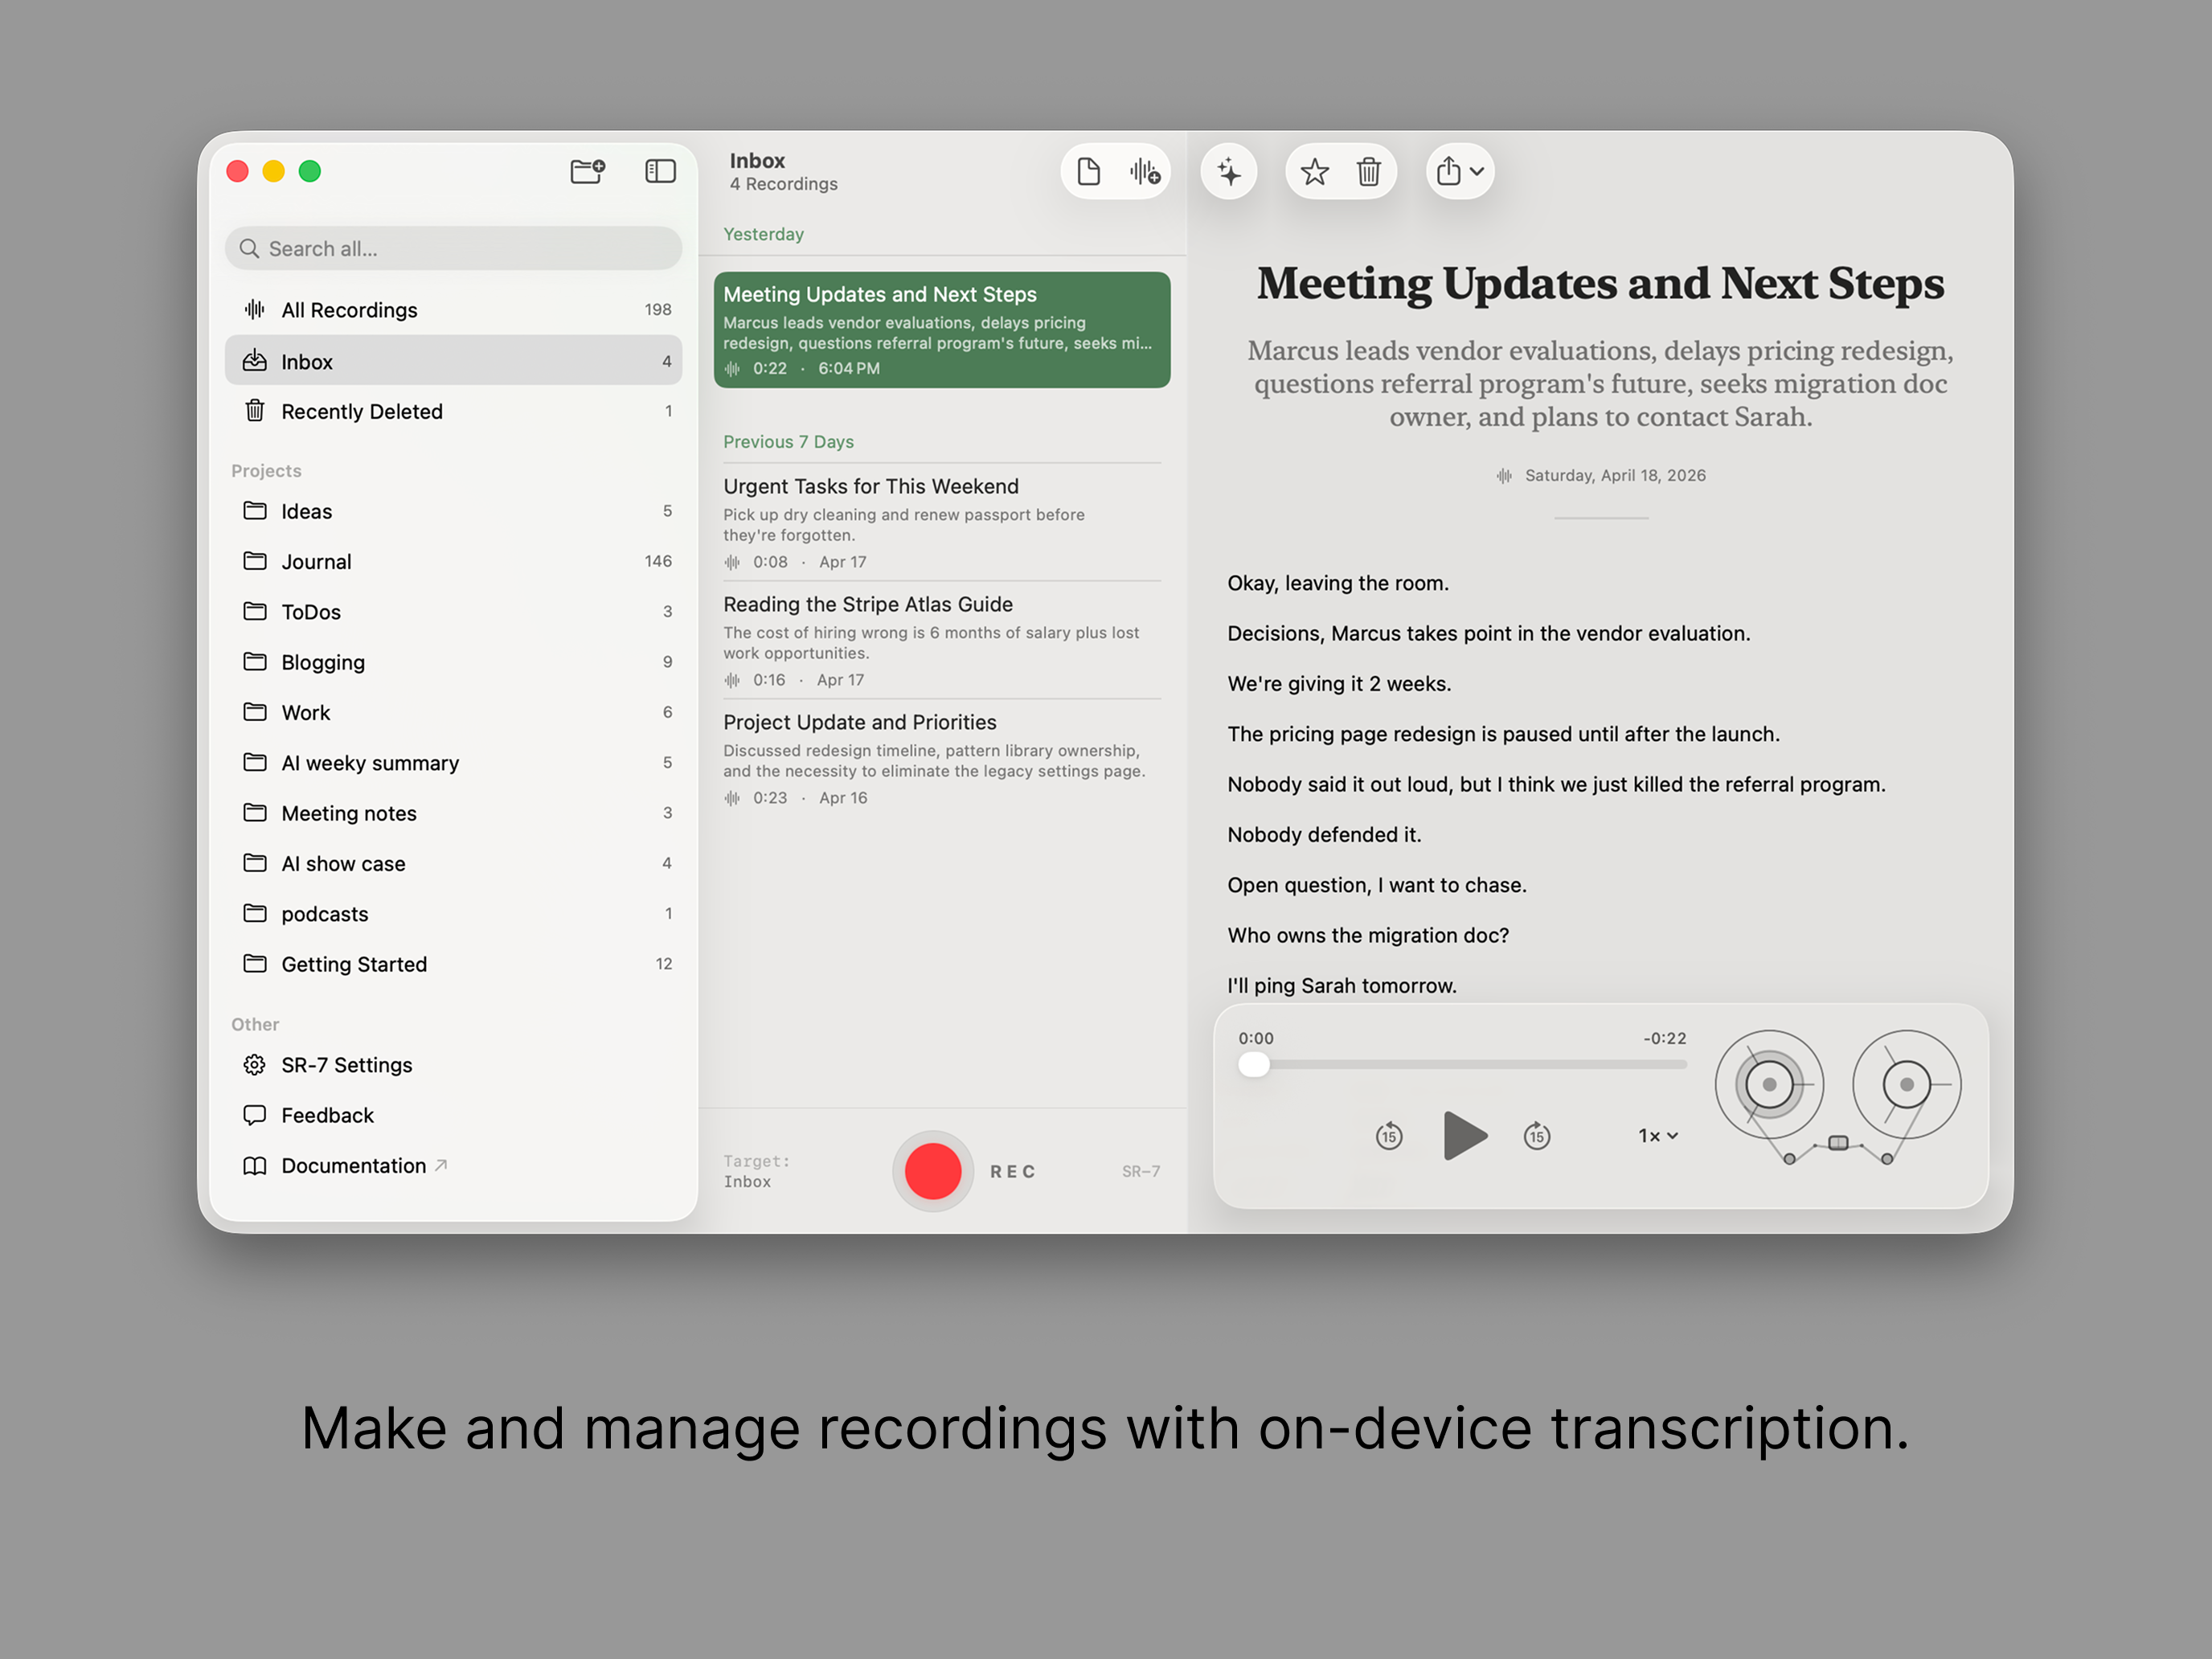Play the recording
This screenshot has width=2212, height=1659.
(1465, 1135)
